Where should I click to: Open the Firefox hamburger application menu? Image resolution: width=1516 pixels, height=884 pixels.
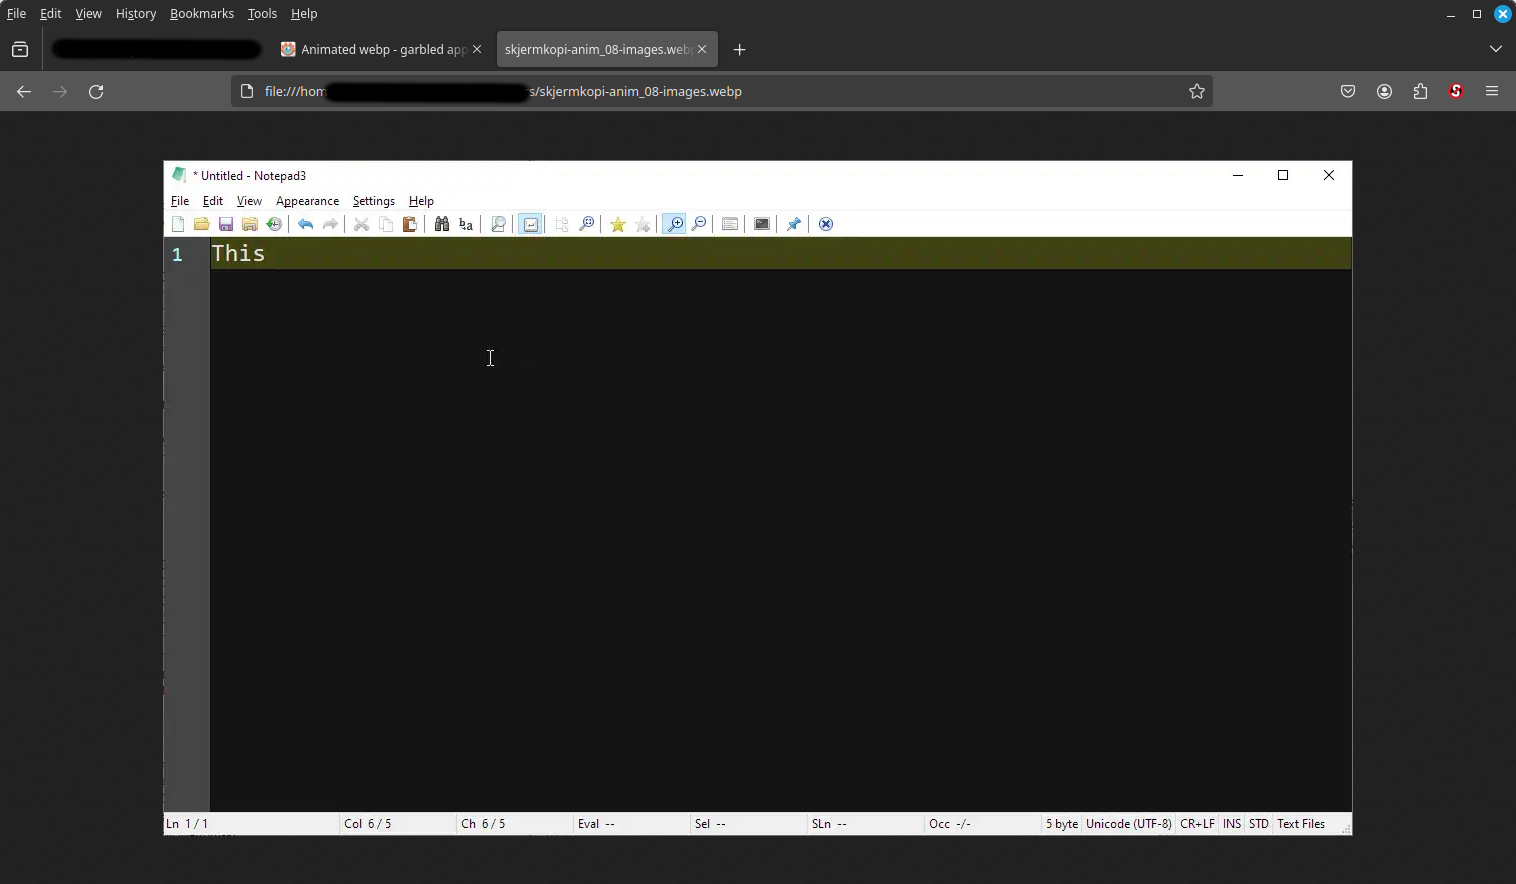pos(1492,91)
